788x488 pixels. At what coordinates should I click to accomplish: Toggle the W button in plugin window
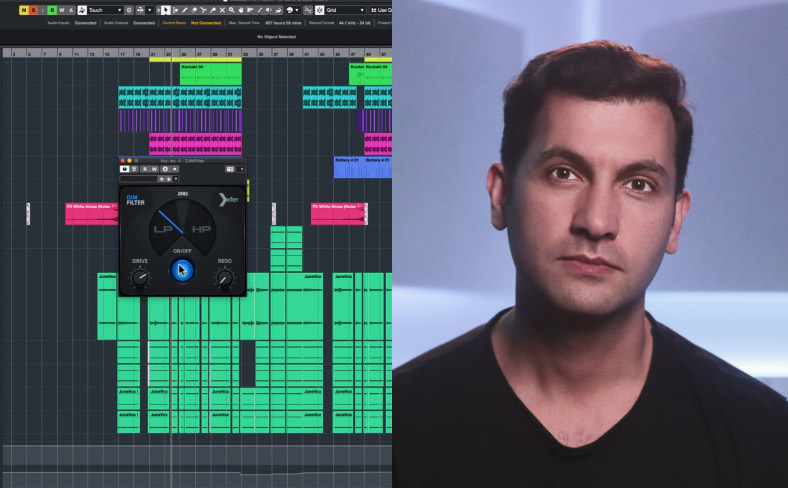[154, 169]
